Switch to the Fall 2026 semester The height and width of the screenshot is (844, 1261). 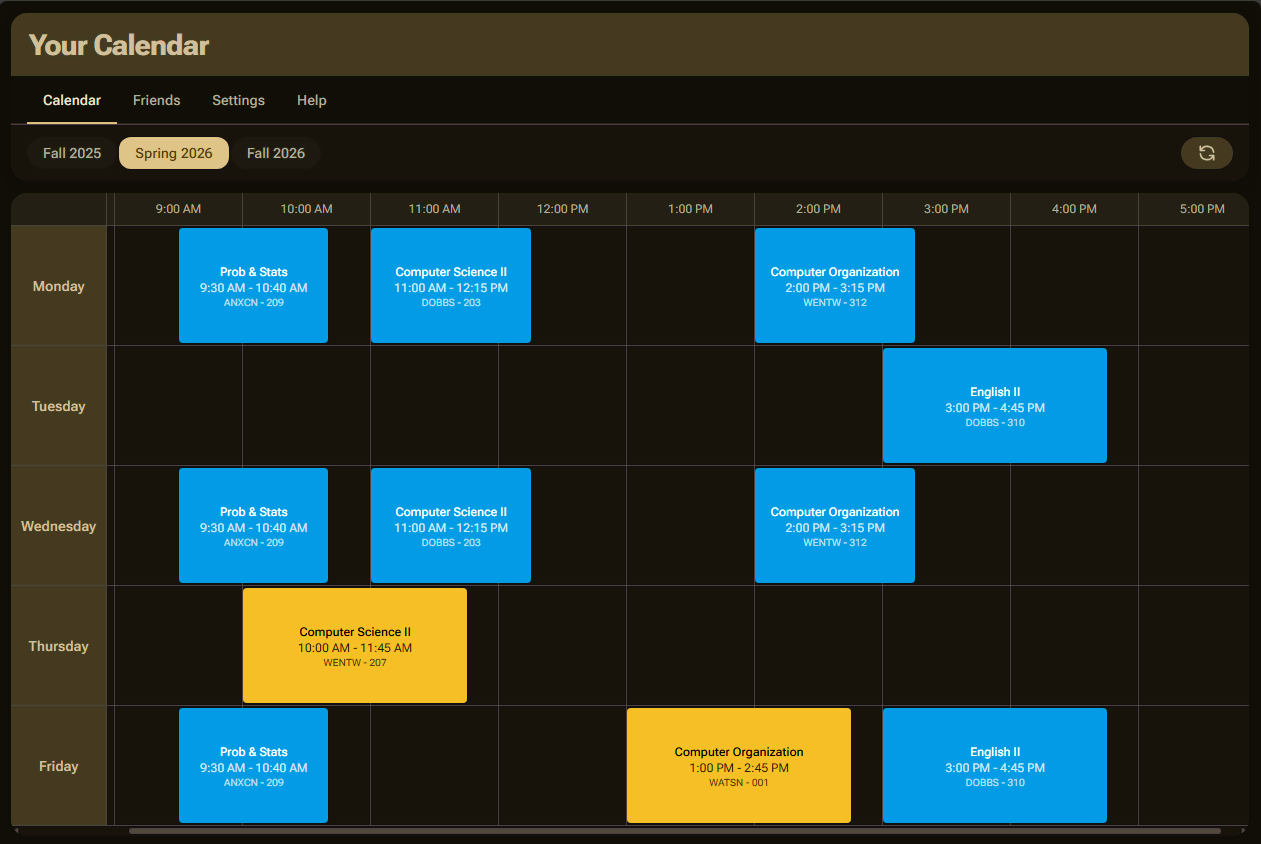(x=276, y=153)
